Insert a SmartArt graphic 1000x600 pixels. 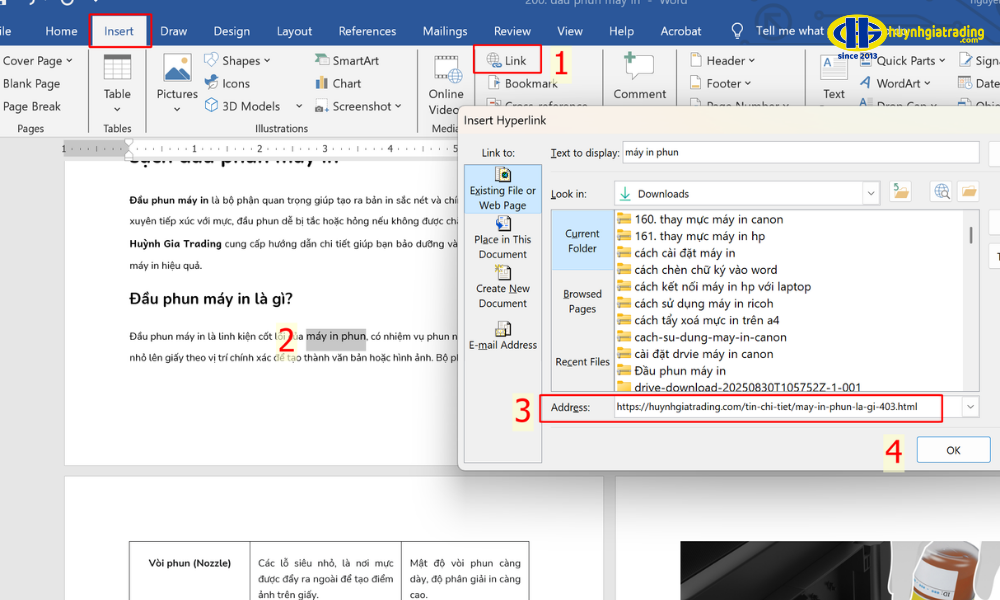347,61
